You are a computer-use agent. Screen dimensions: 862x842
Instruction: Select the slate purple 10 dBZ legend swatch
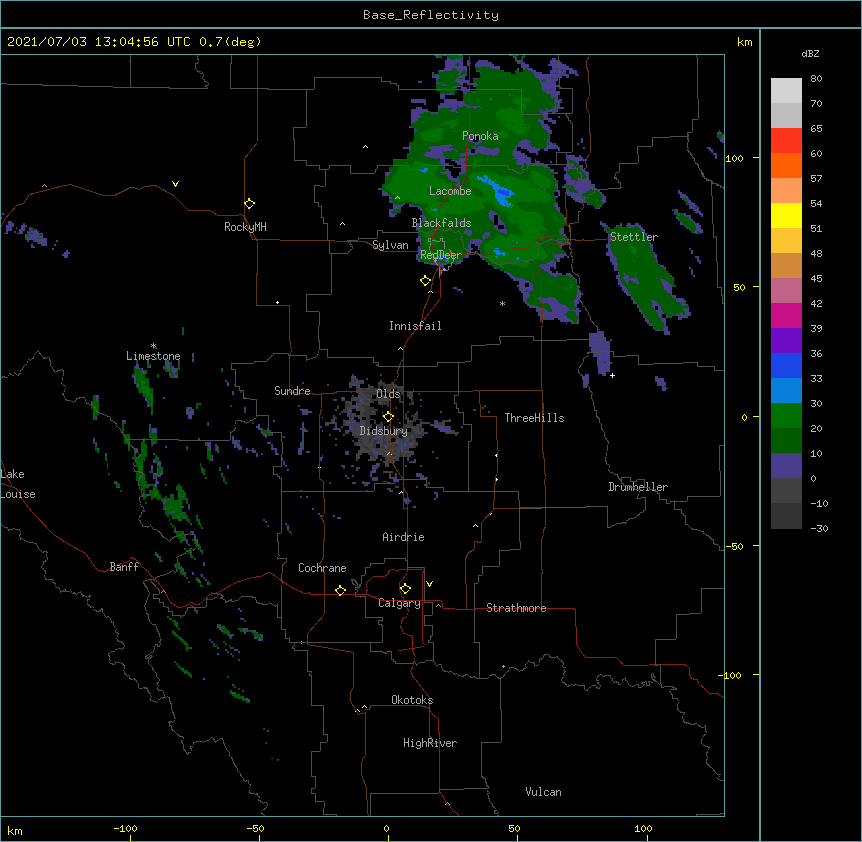(786, 466)
